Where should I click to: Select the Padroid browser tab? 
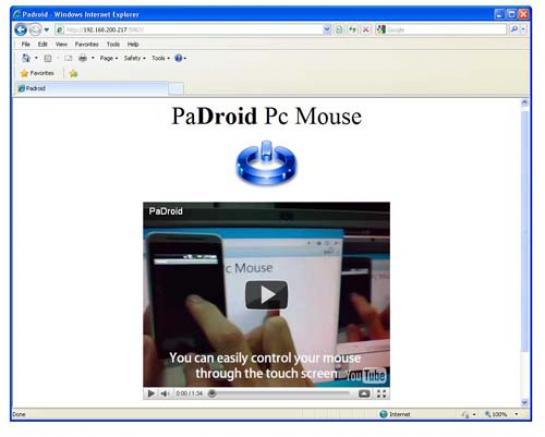pos(92,89)
